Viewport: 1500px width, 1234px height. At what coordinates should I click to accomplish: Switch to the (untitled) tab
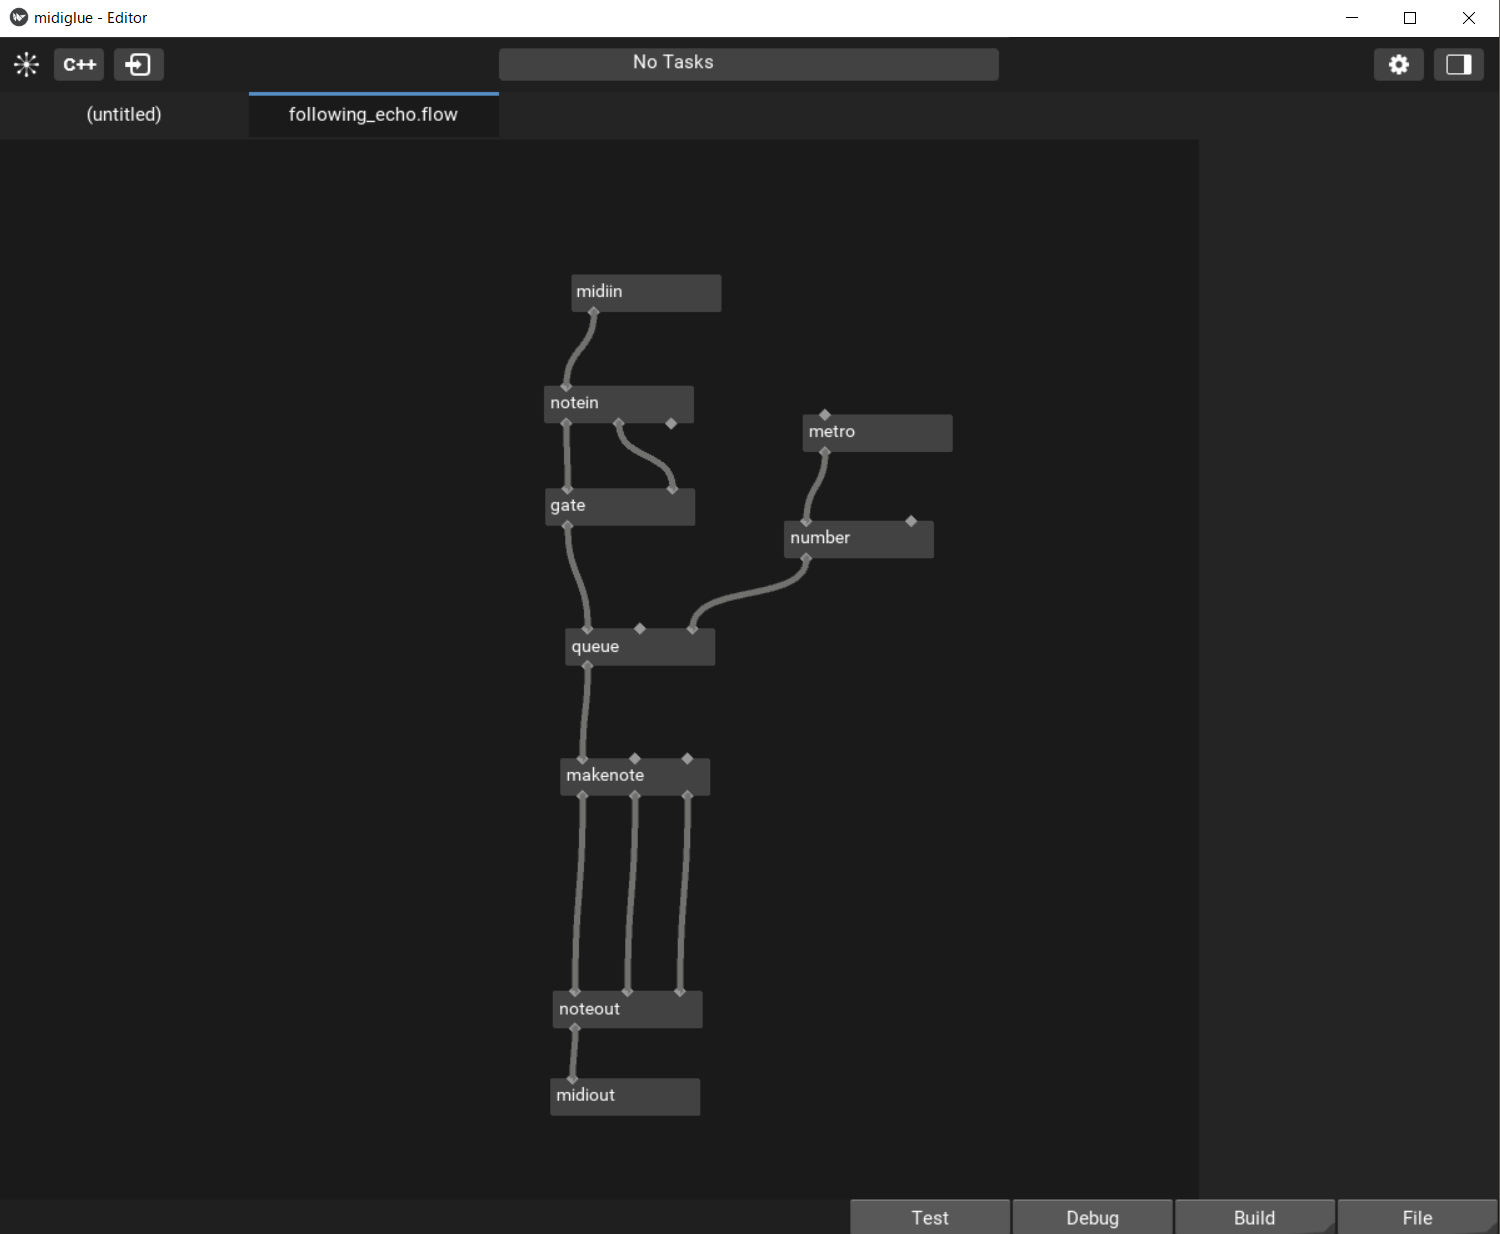coord(124,115)
